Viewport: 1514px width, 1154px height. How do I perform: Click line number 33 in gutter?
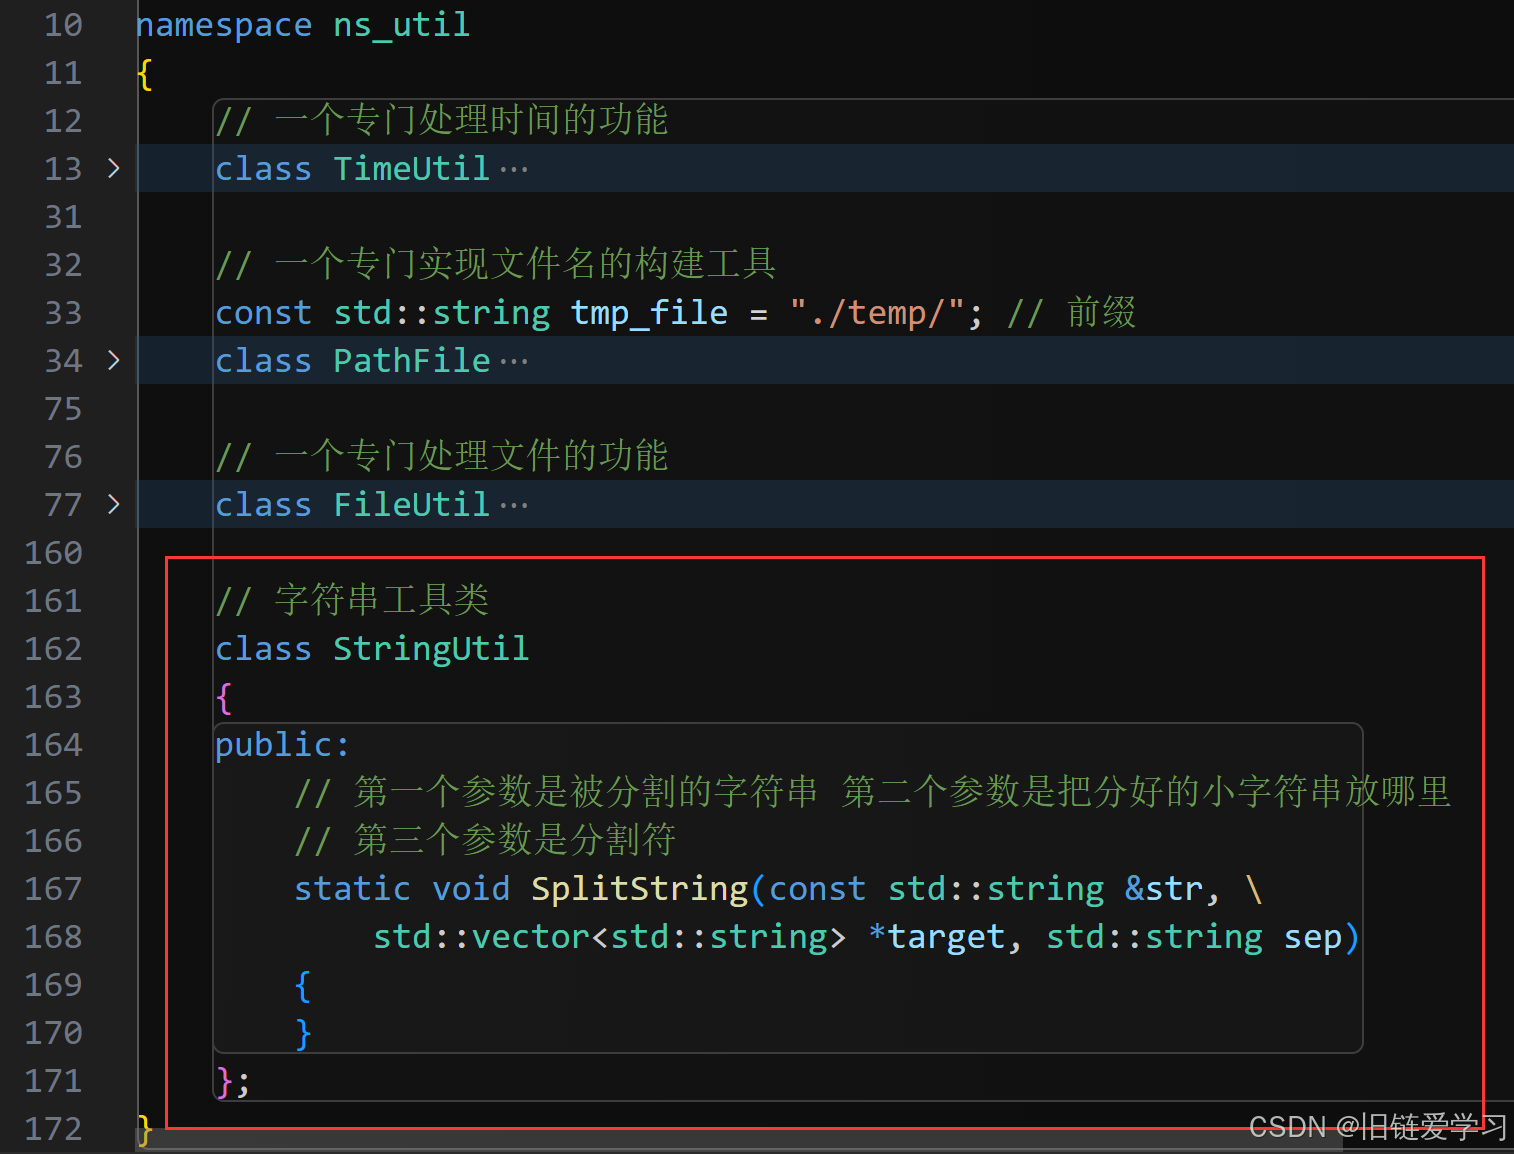[63, 313]
